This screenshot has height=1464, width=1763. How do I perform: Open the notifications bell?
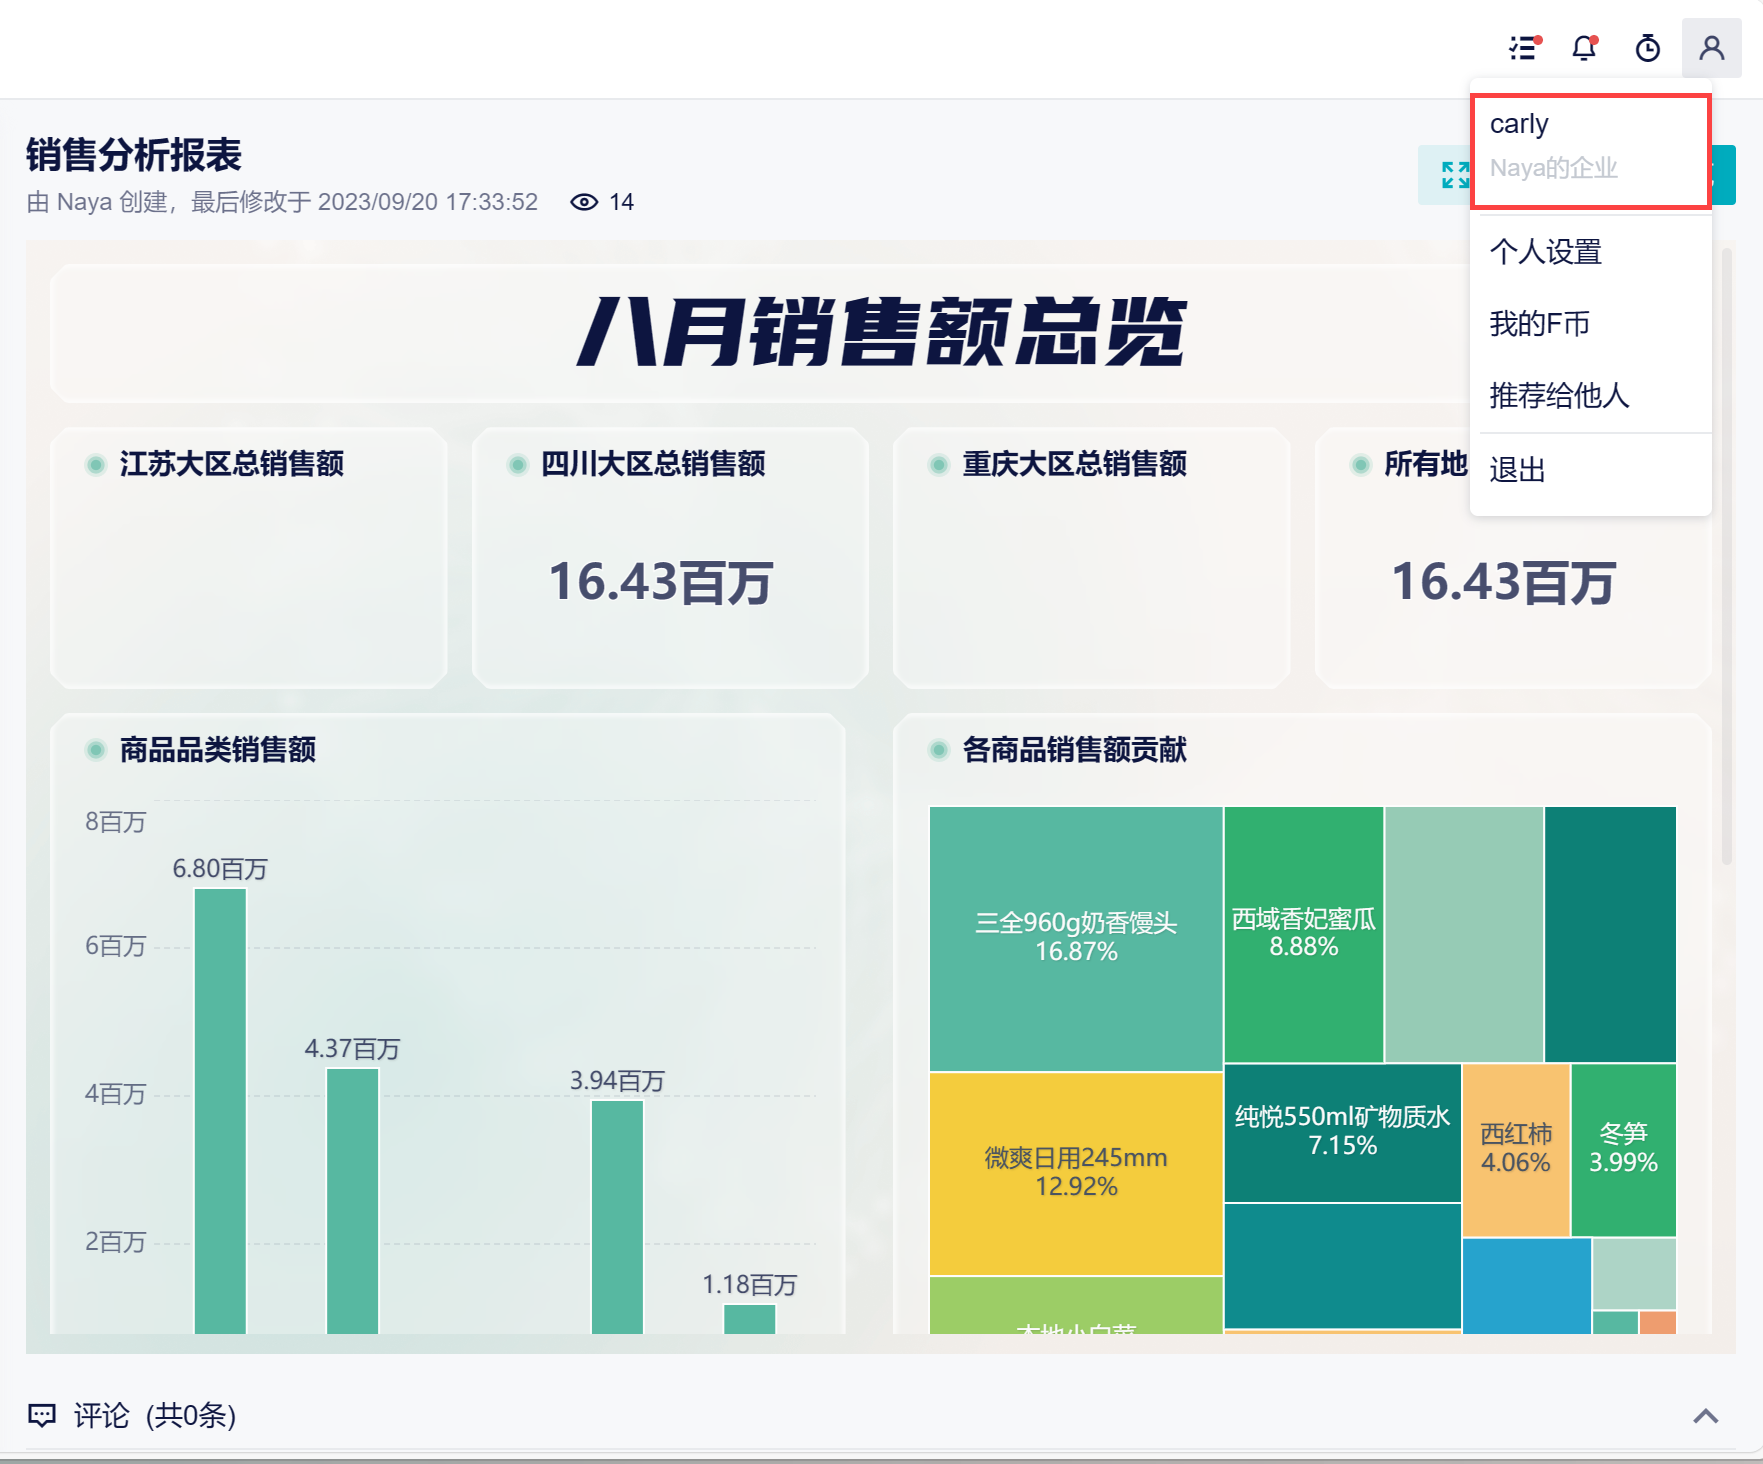coord(1585,47)
